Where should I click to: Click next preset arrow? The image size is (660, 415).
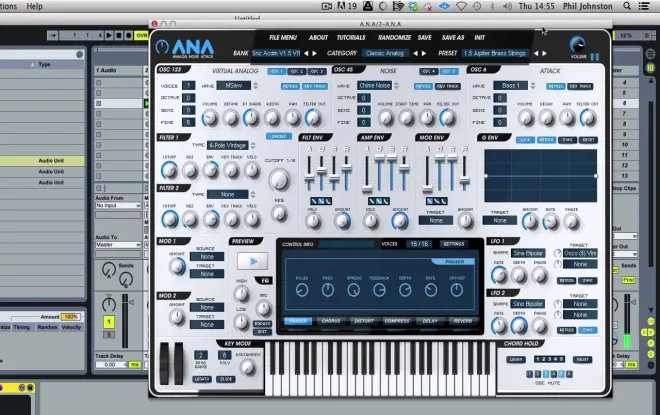tap(545, 53)
